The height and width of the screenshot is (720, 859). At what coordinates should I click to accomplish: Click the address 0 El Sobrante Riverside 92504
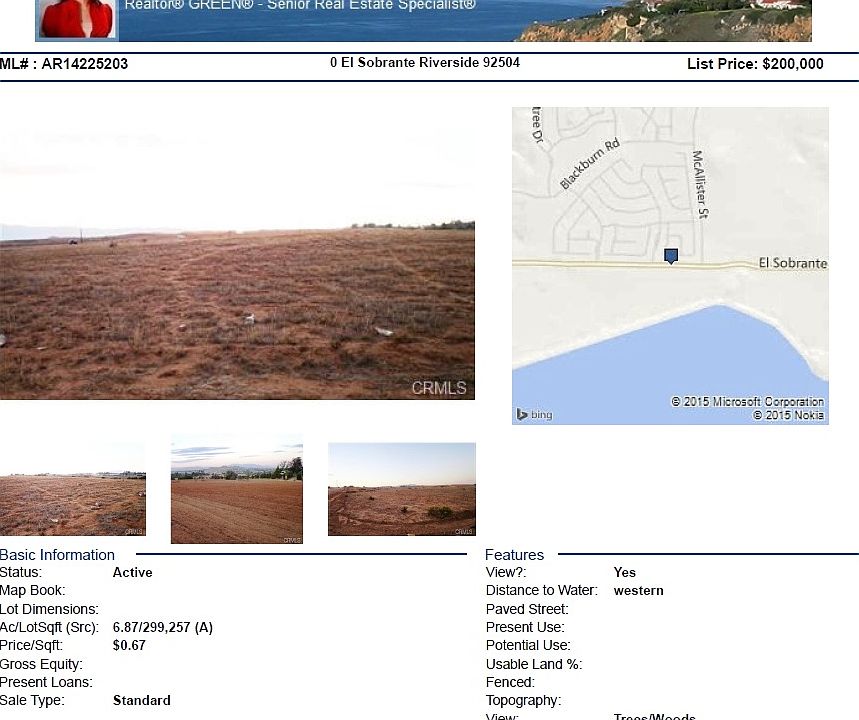425,63
